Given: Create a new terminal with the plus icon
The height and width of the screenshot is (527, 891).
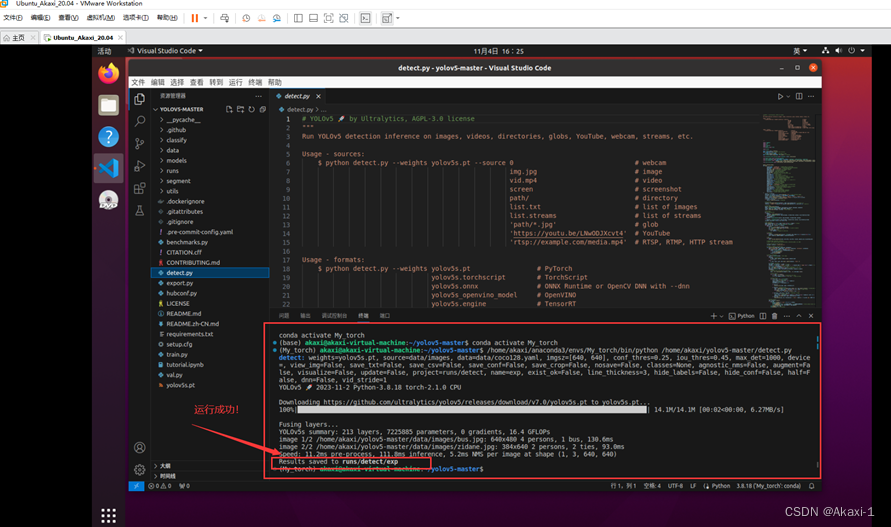Looking at the screenshot, I should click(x=714, y=316).
